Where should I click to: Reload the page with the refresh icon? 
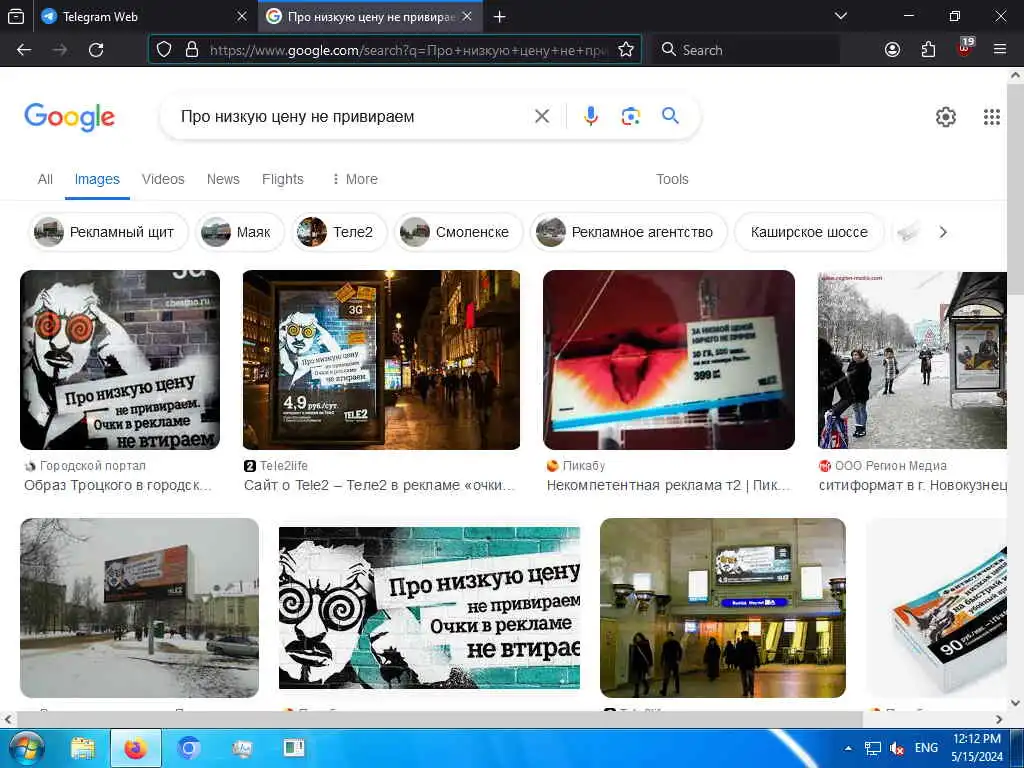96,50
